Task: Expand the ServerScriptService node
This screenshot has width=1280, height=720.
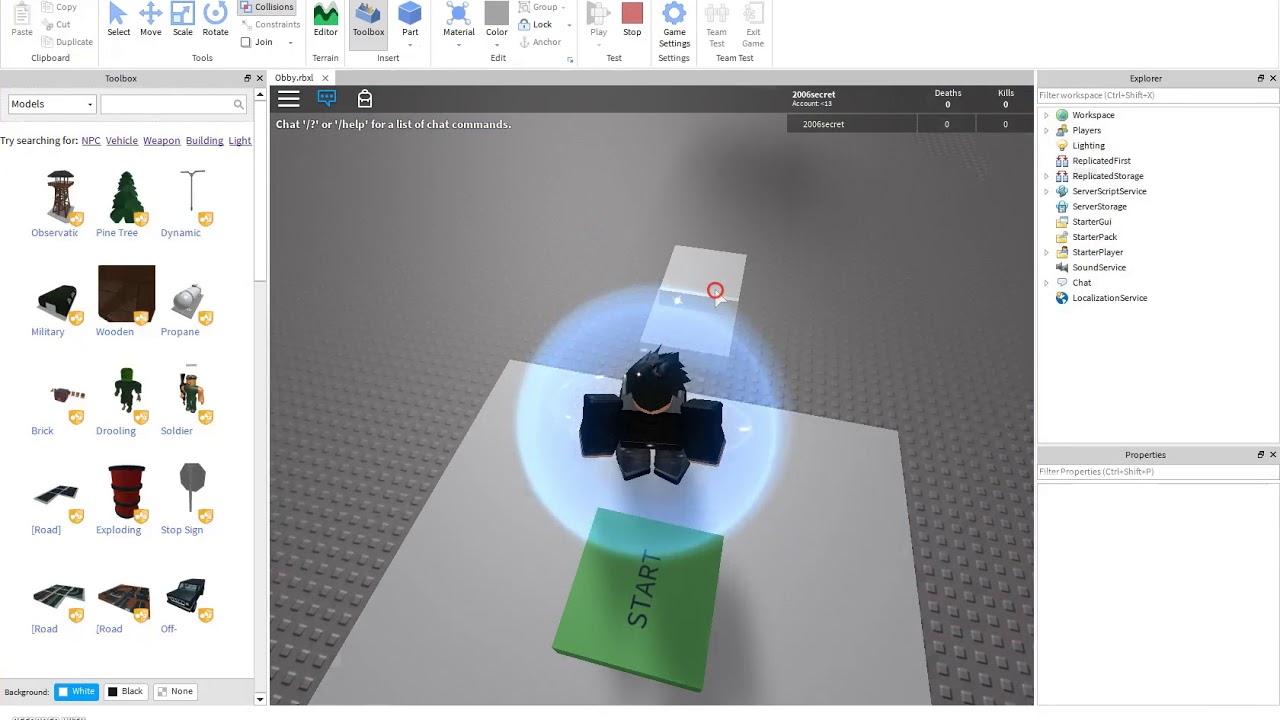Action: click(1046, 191)
